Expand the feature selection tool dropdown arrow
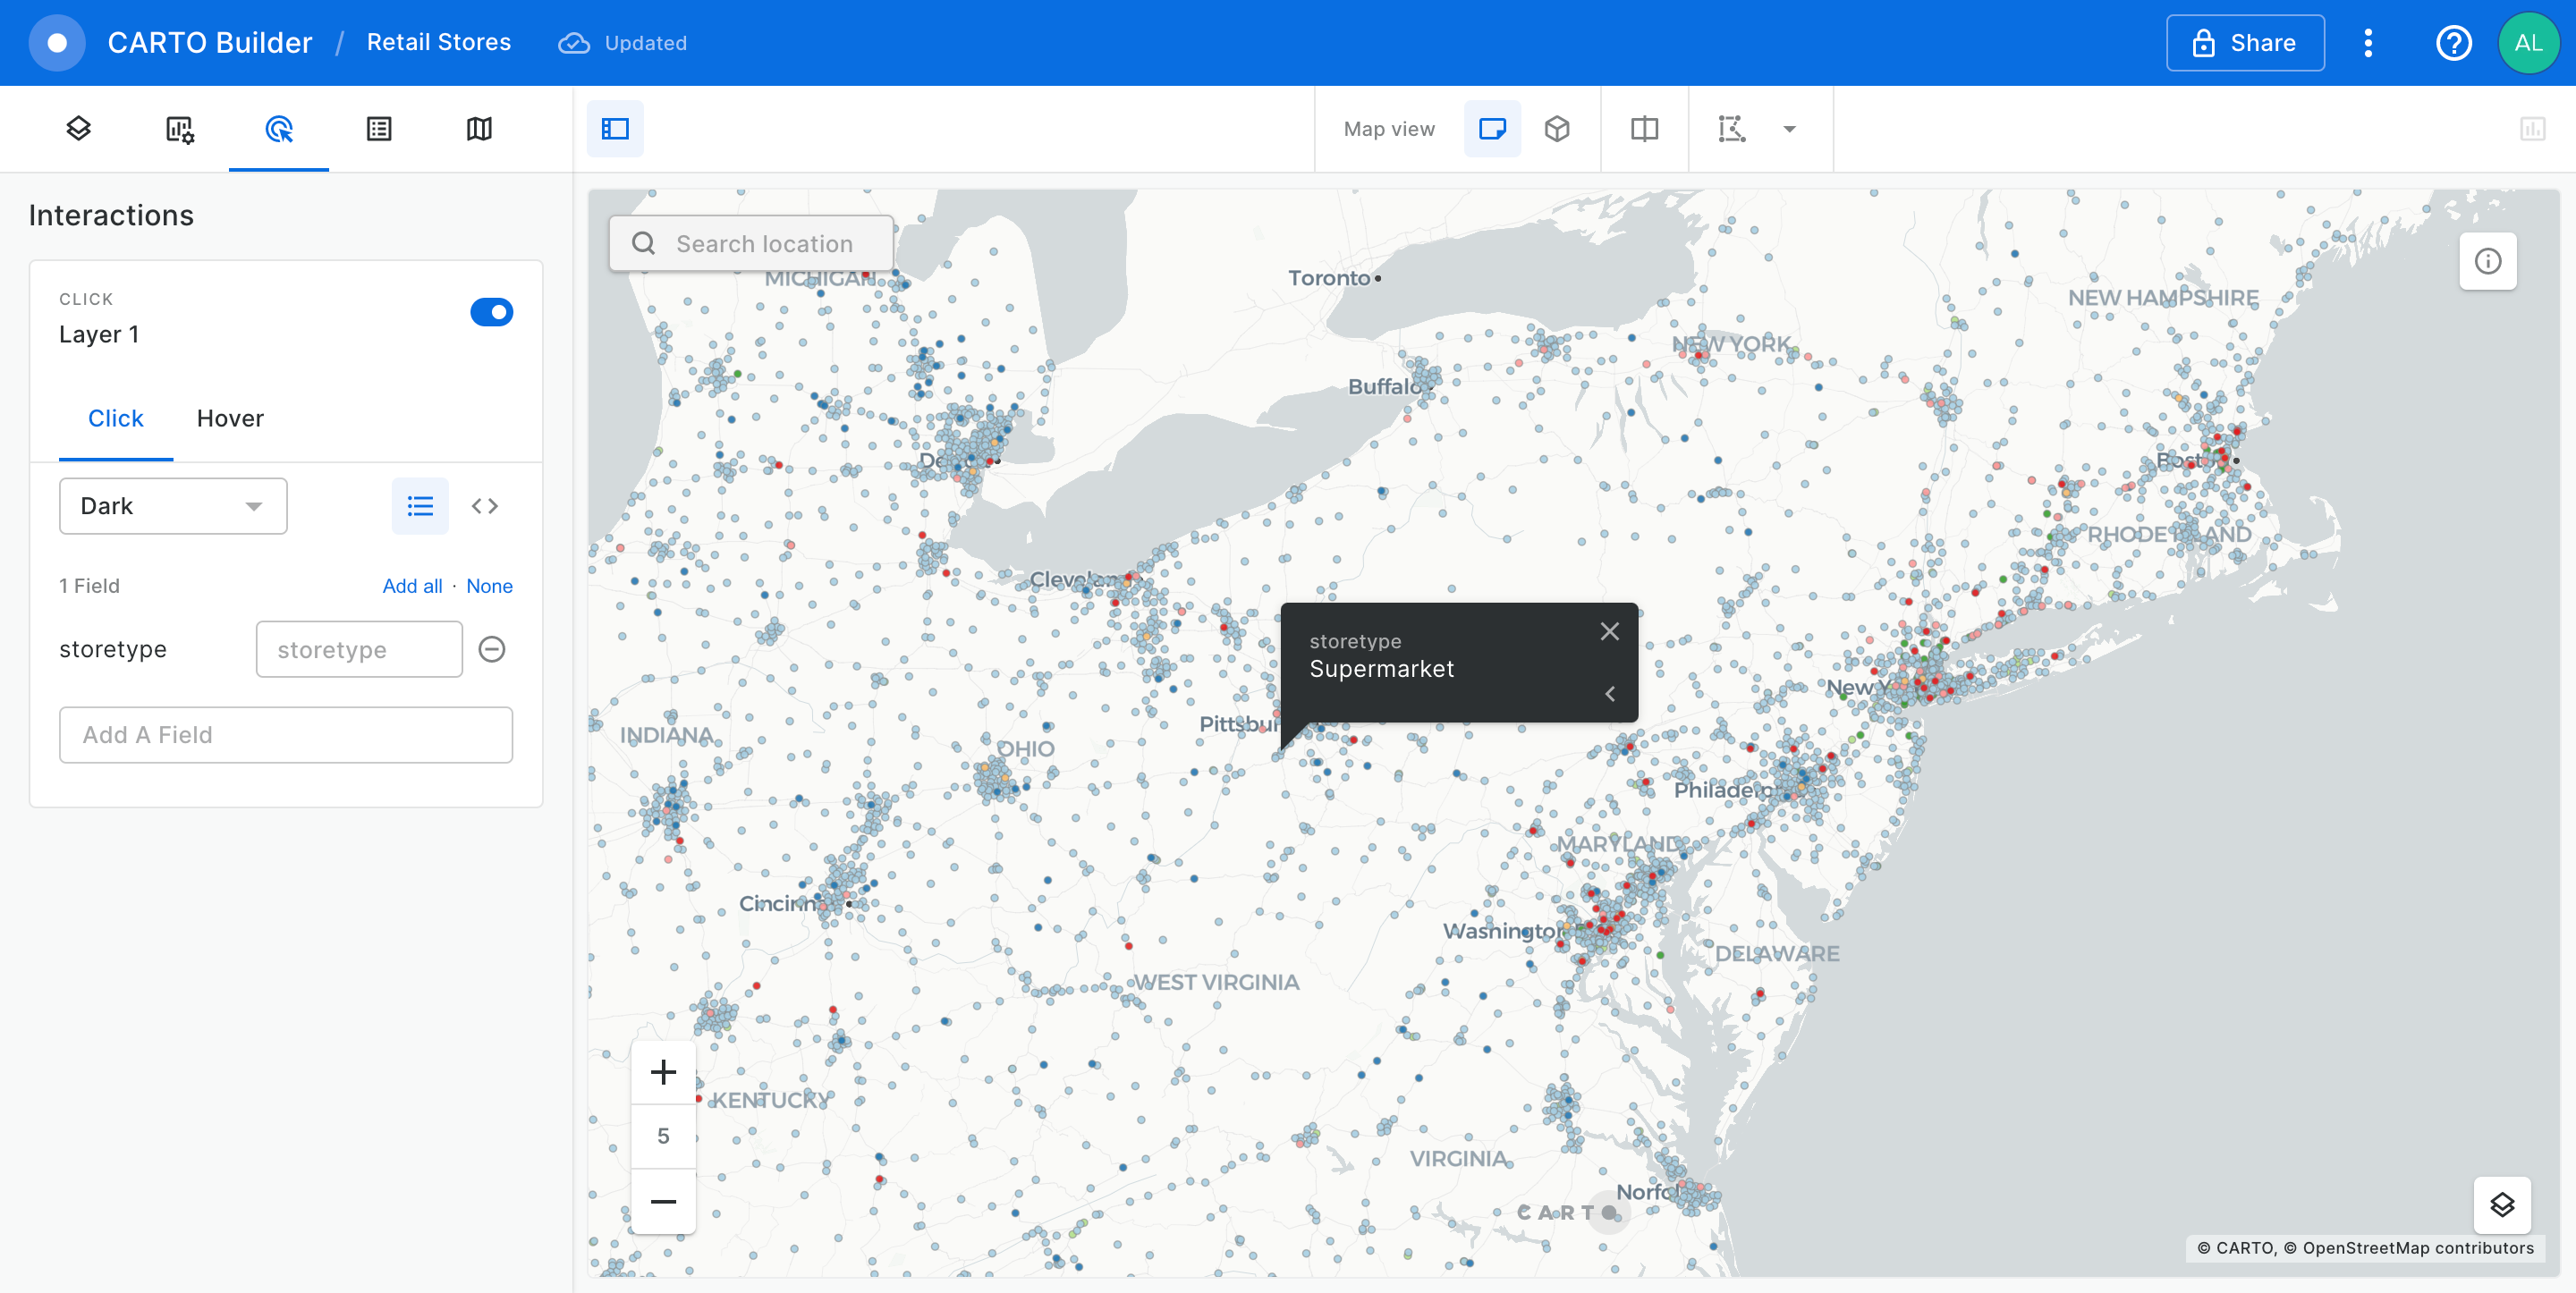Image resolution: width=2576 pixels, height=1293 pixels. coord(1789,129)
